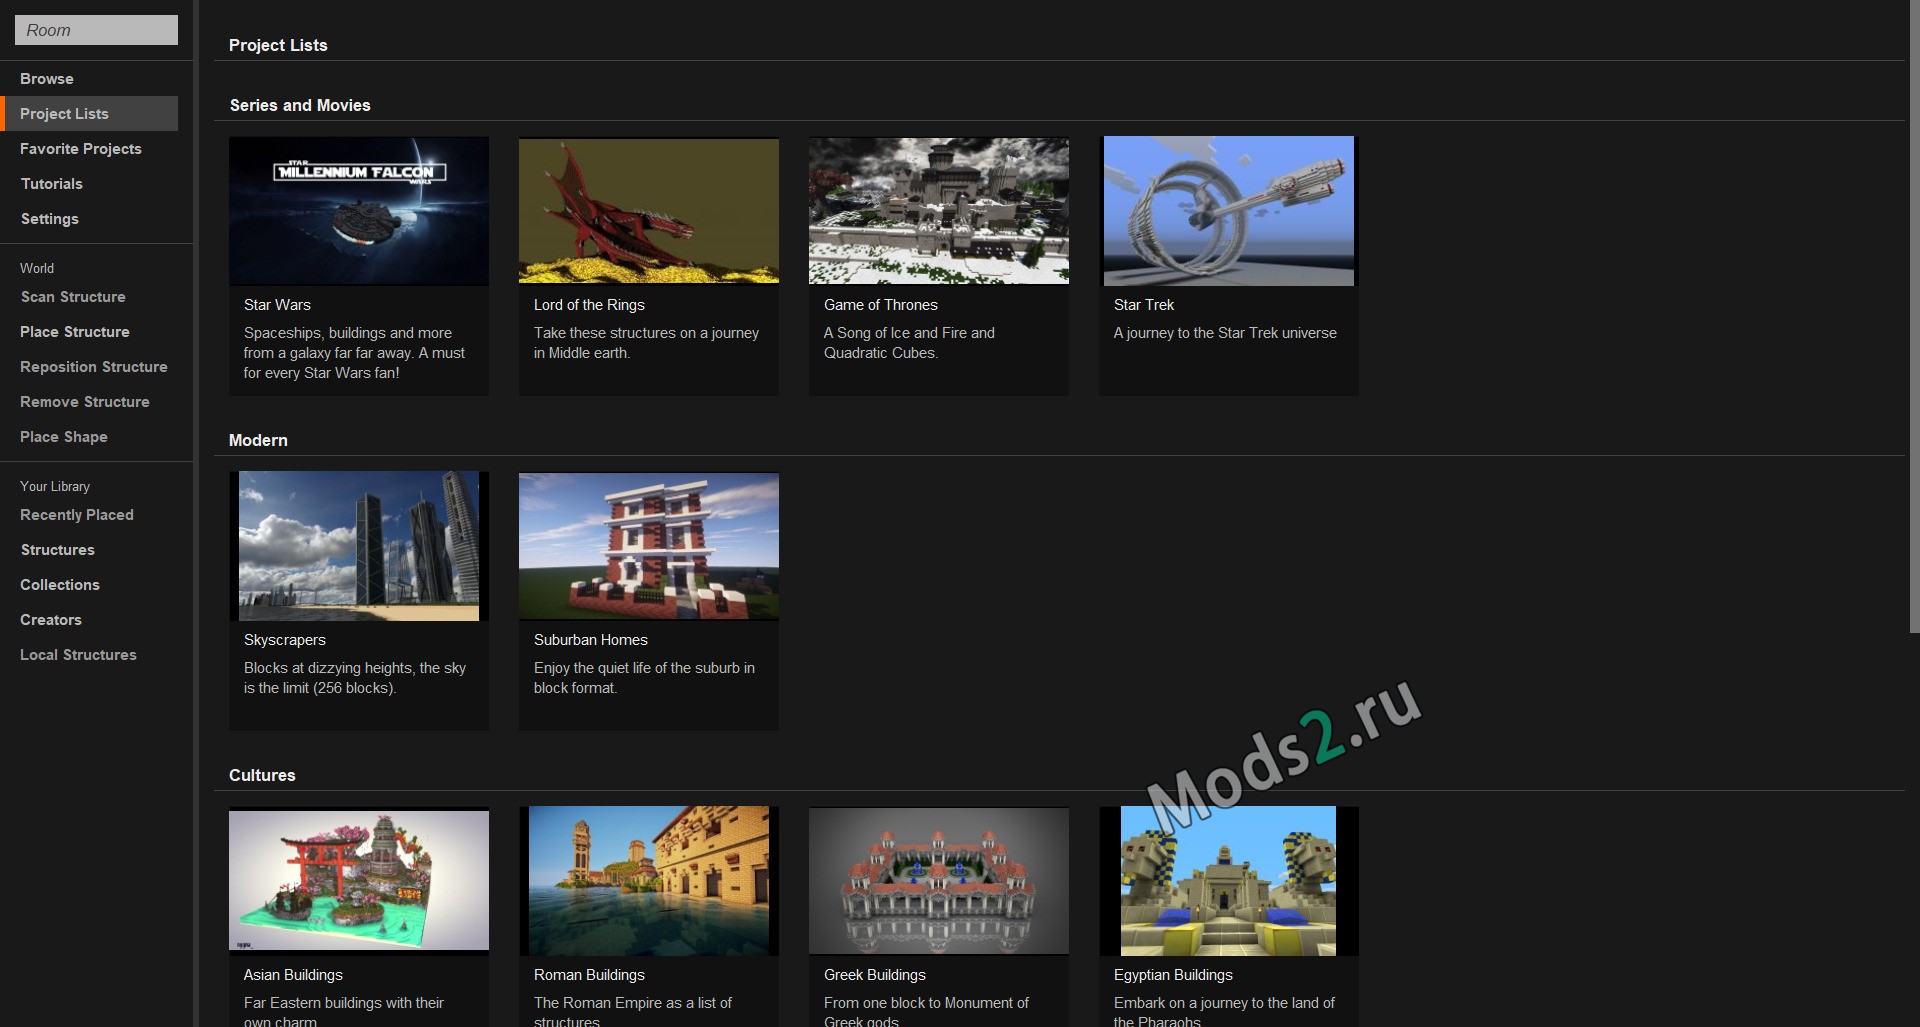The height and width of the screenshot is (1027, 1920).
Task: Click the Game of Thrones title
Action: click(881, 305)
